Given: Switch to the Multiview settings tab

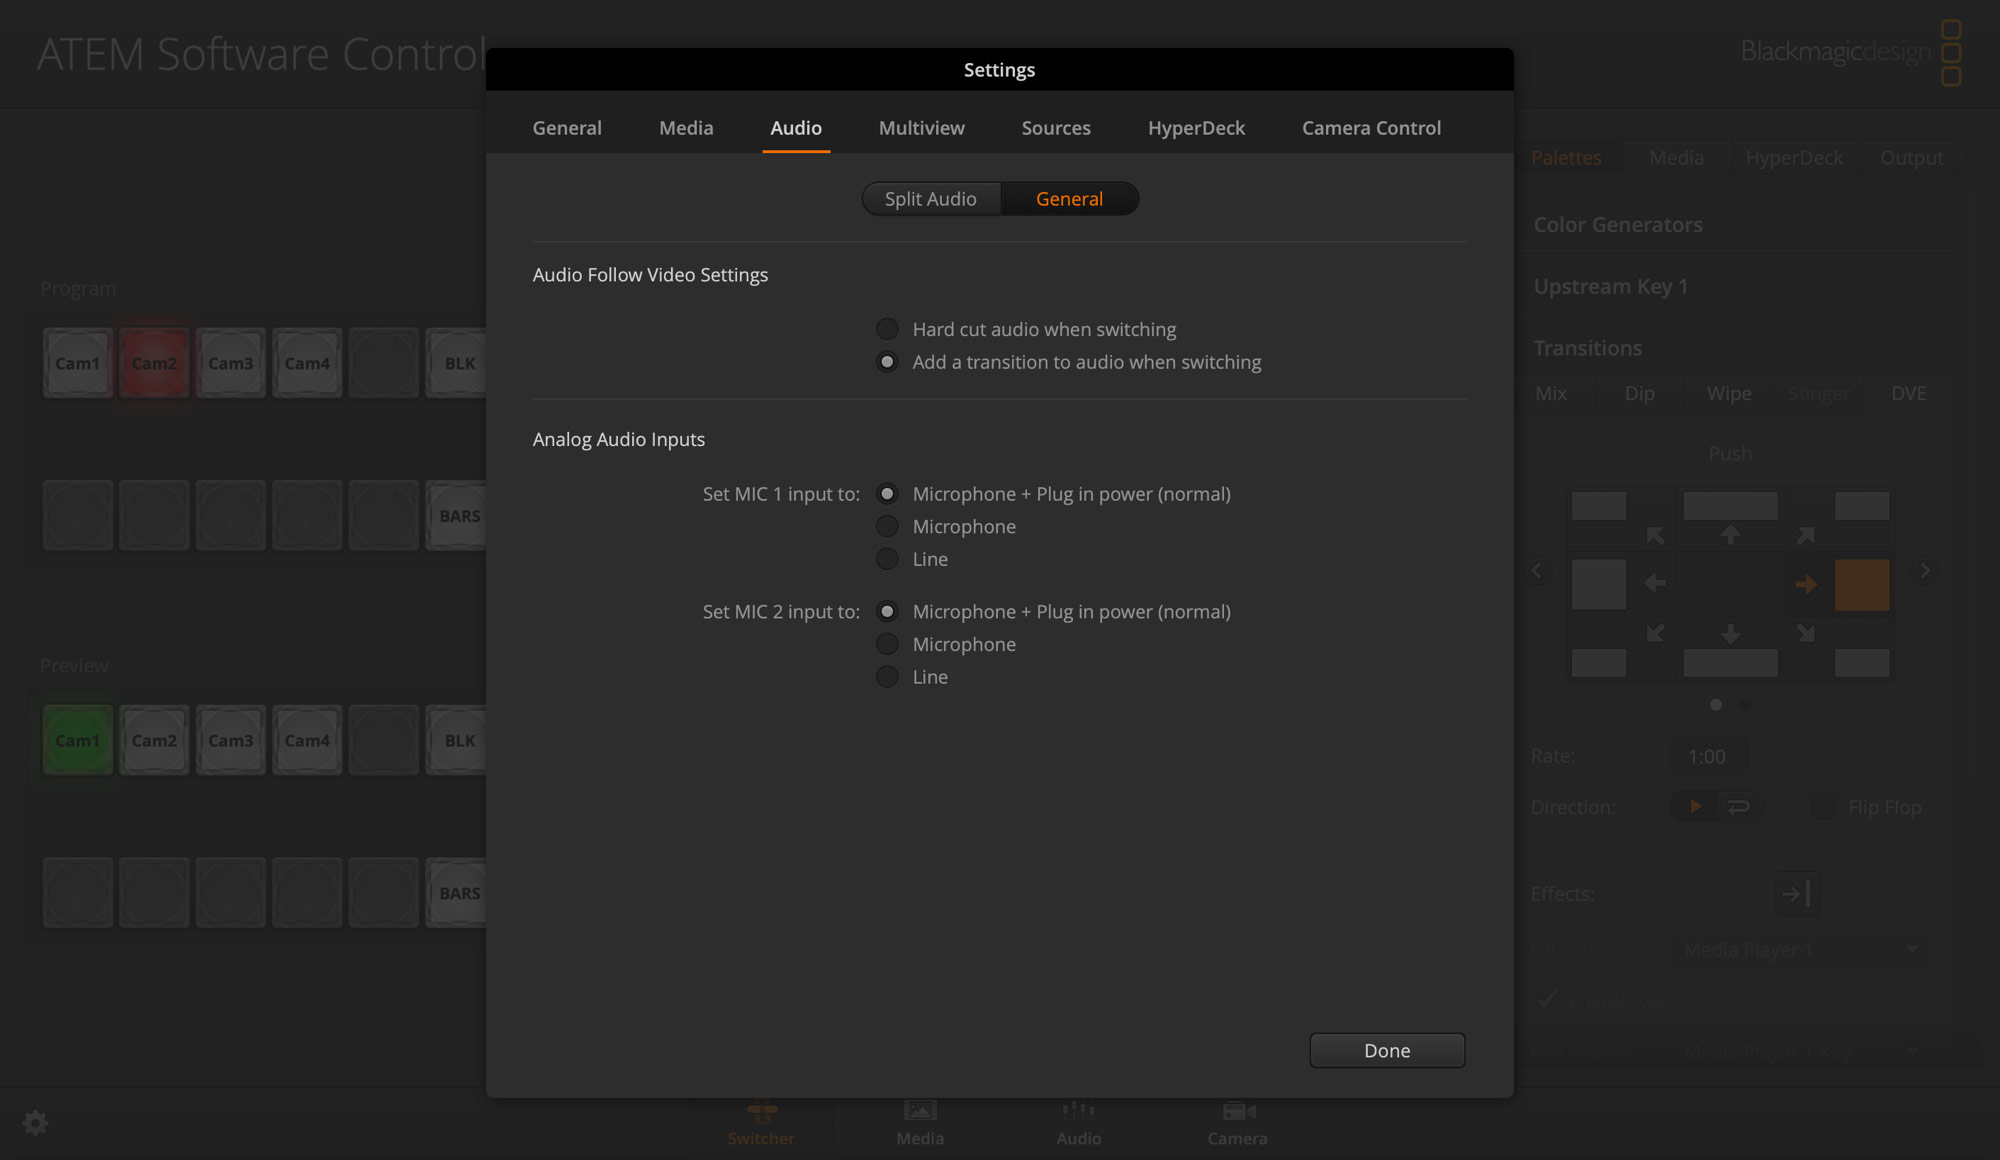Looking at the screenshot, I should (921, 128).
